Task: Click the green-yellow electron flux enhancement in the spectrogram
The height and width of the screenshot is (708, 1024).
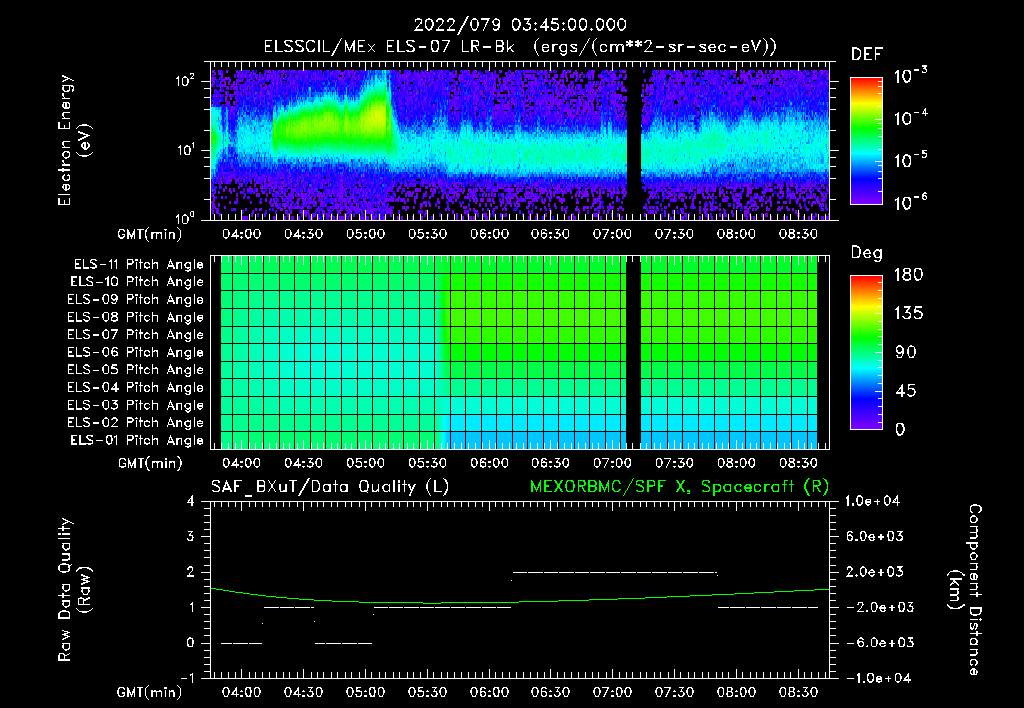Action: tap(333, 124)
